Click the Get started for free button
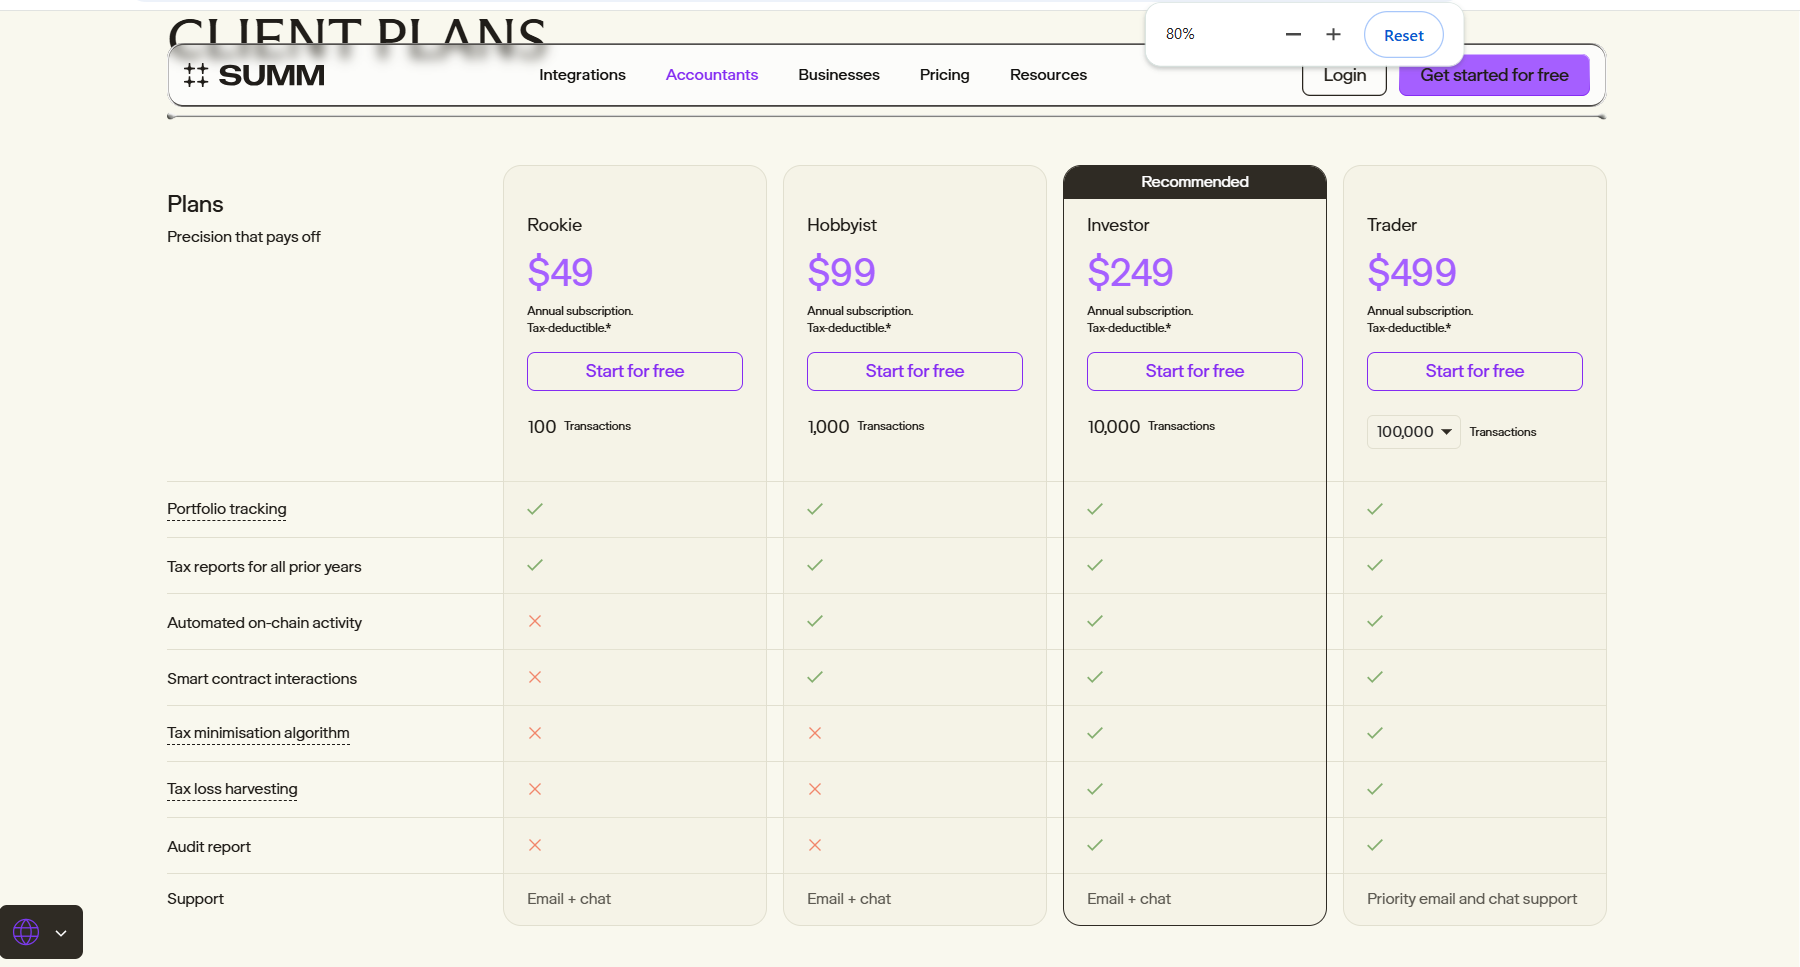 pos(1494,74)
